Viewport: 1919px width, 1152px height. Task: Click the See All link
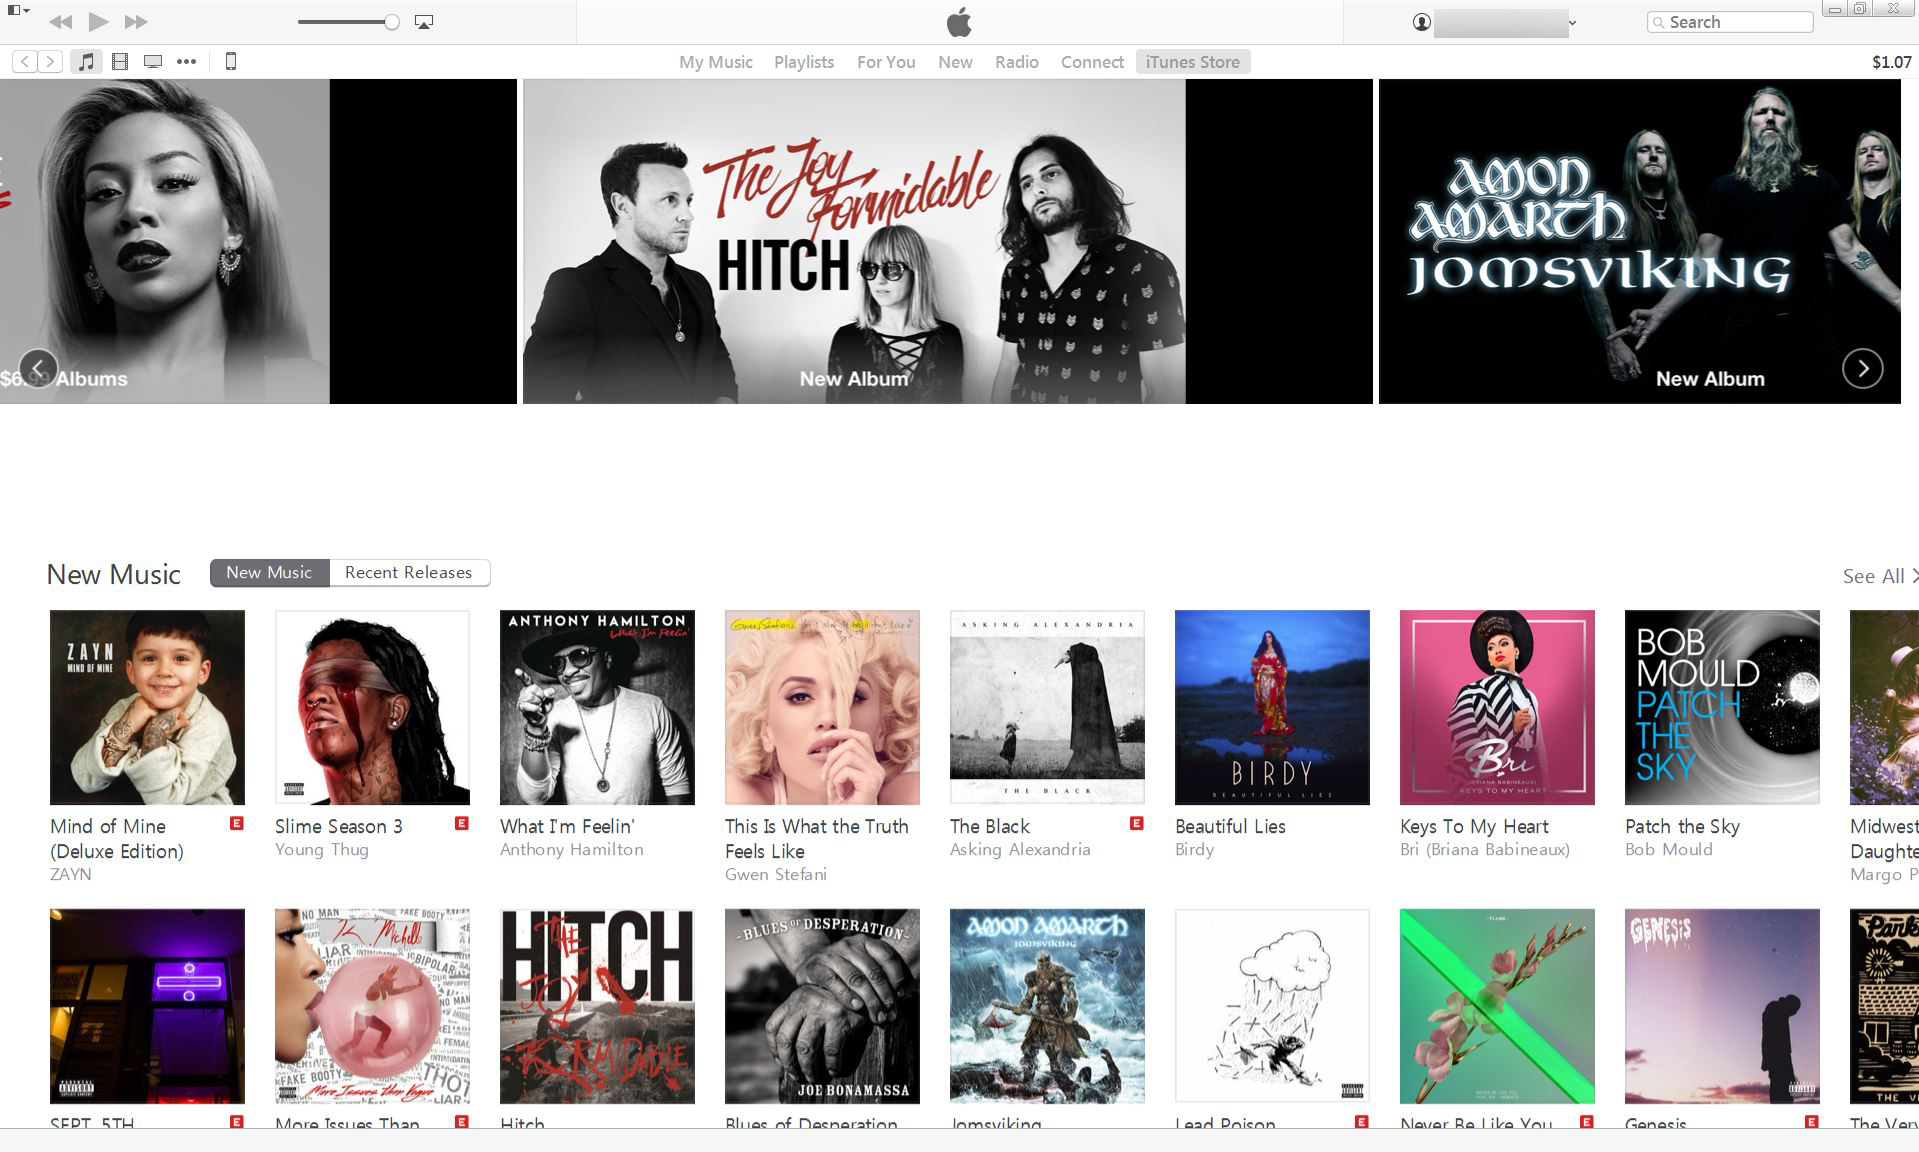coord(1878,576)
